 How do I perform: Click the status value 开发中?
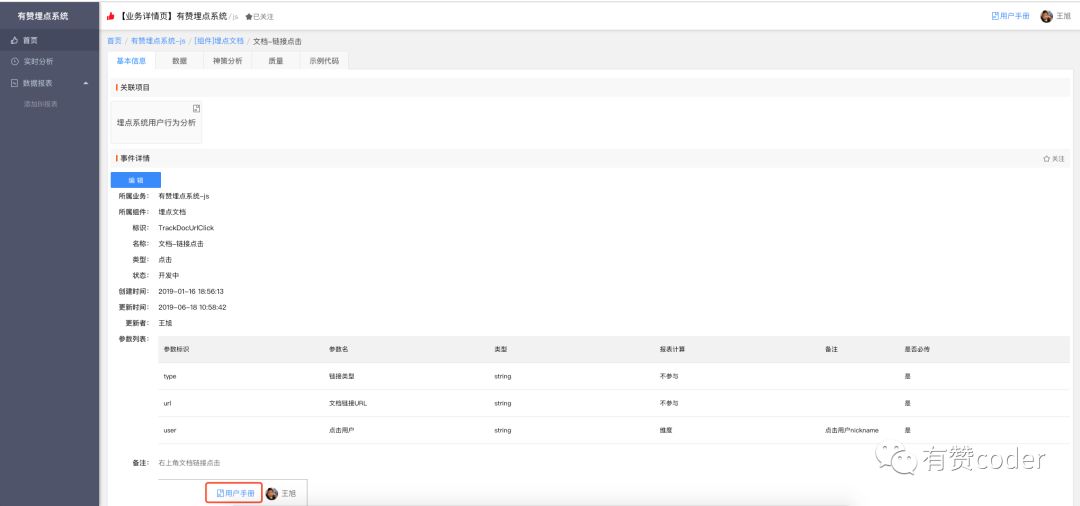coord(169,275)
